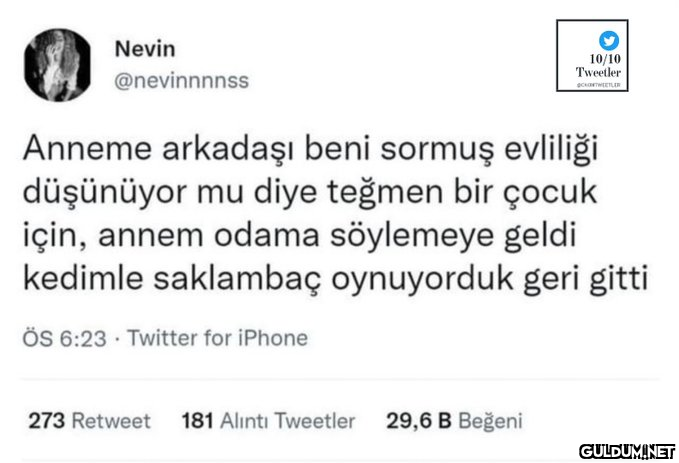
Task: Show the 29,6 B Beğeni likes
Action: [454, 420]
